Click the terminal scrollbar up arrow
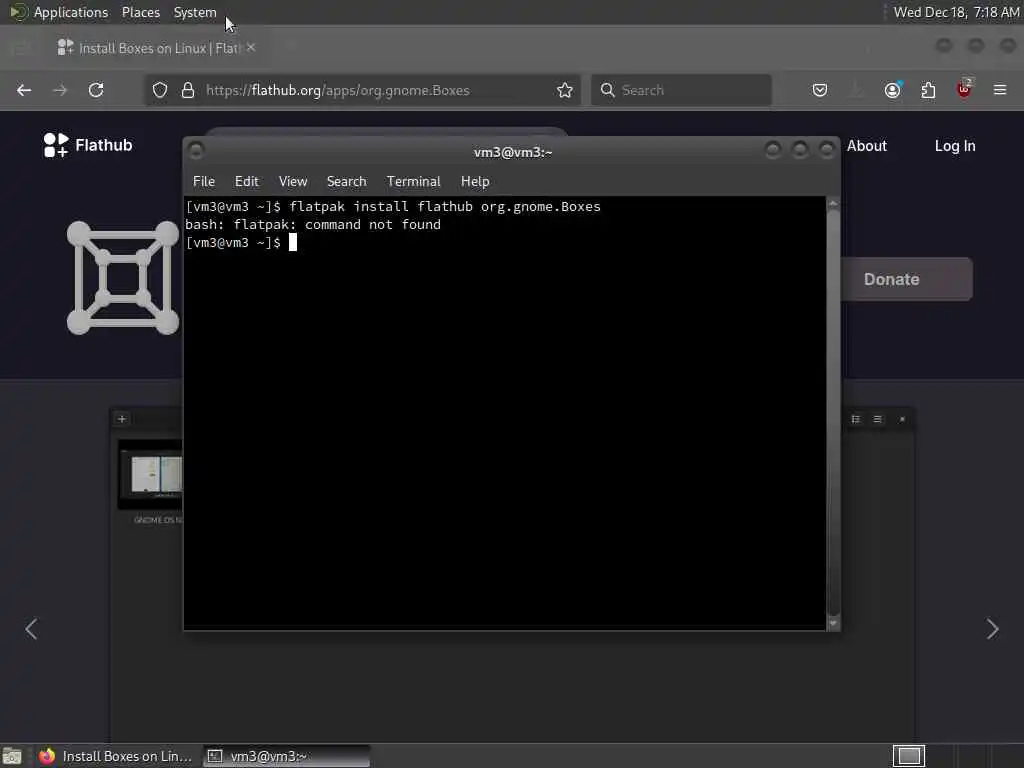 pyautogui.click(x=833, y=204)
